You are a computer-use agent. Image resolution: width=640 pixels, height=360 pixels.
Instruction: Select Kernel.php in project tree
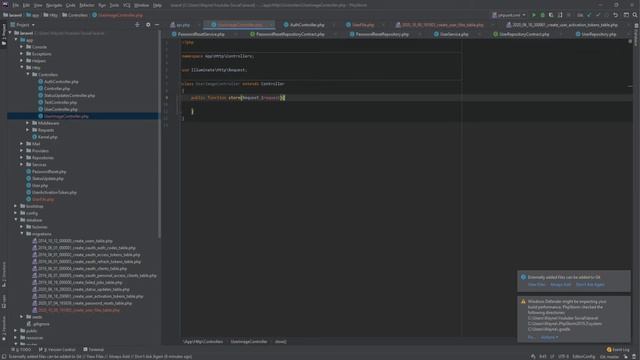[47, 137]
